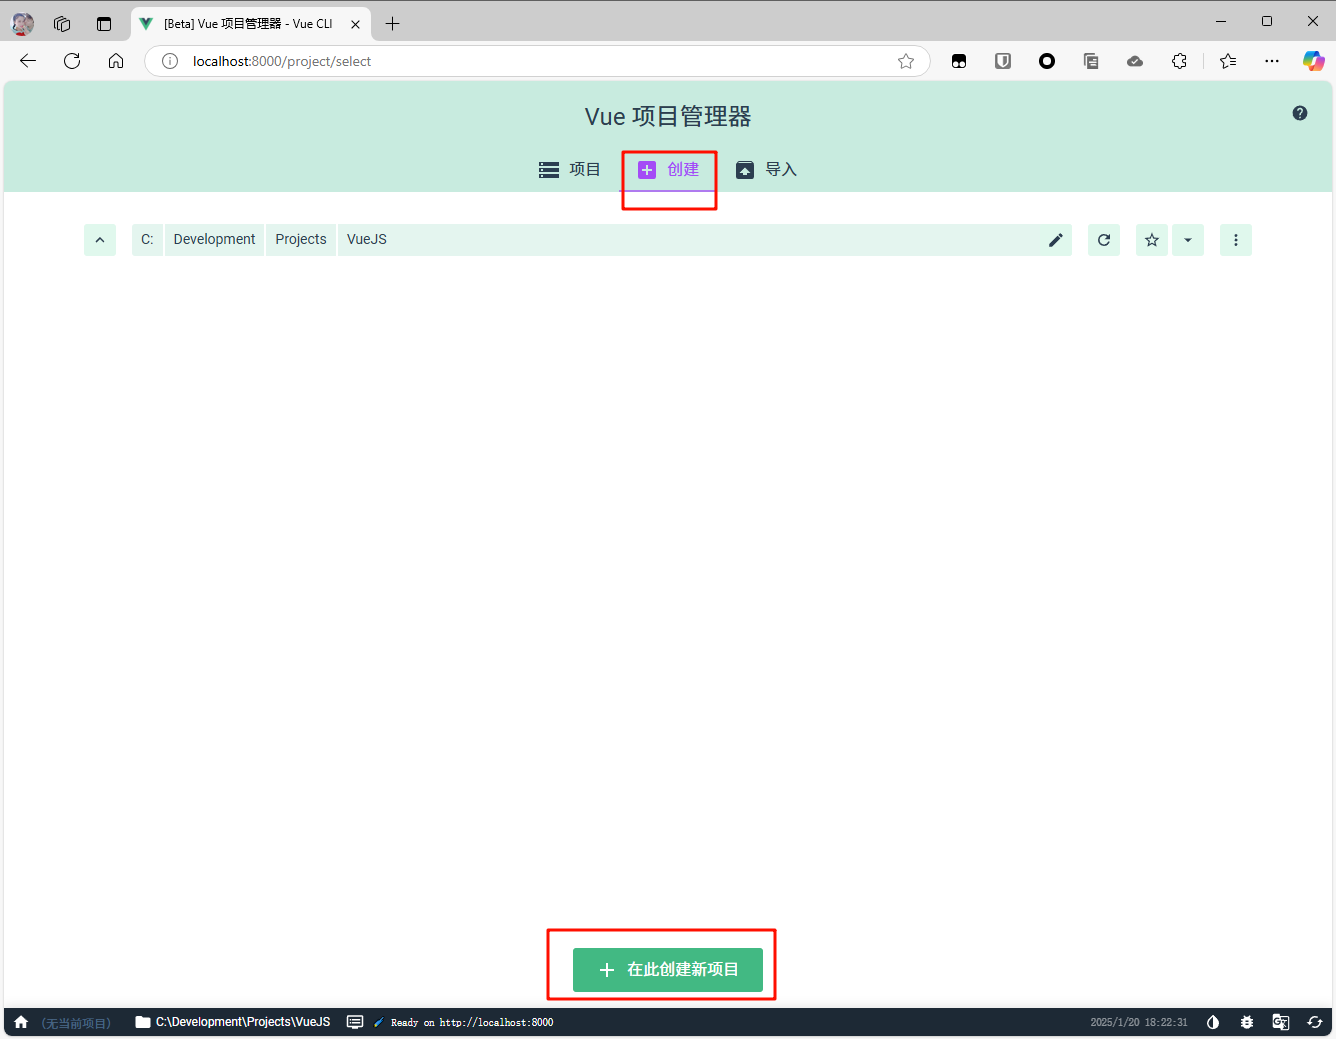
Task: Close the Vue CLI browser tab
Action: (355, 24)
